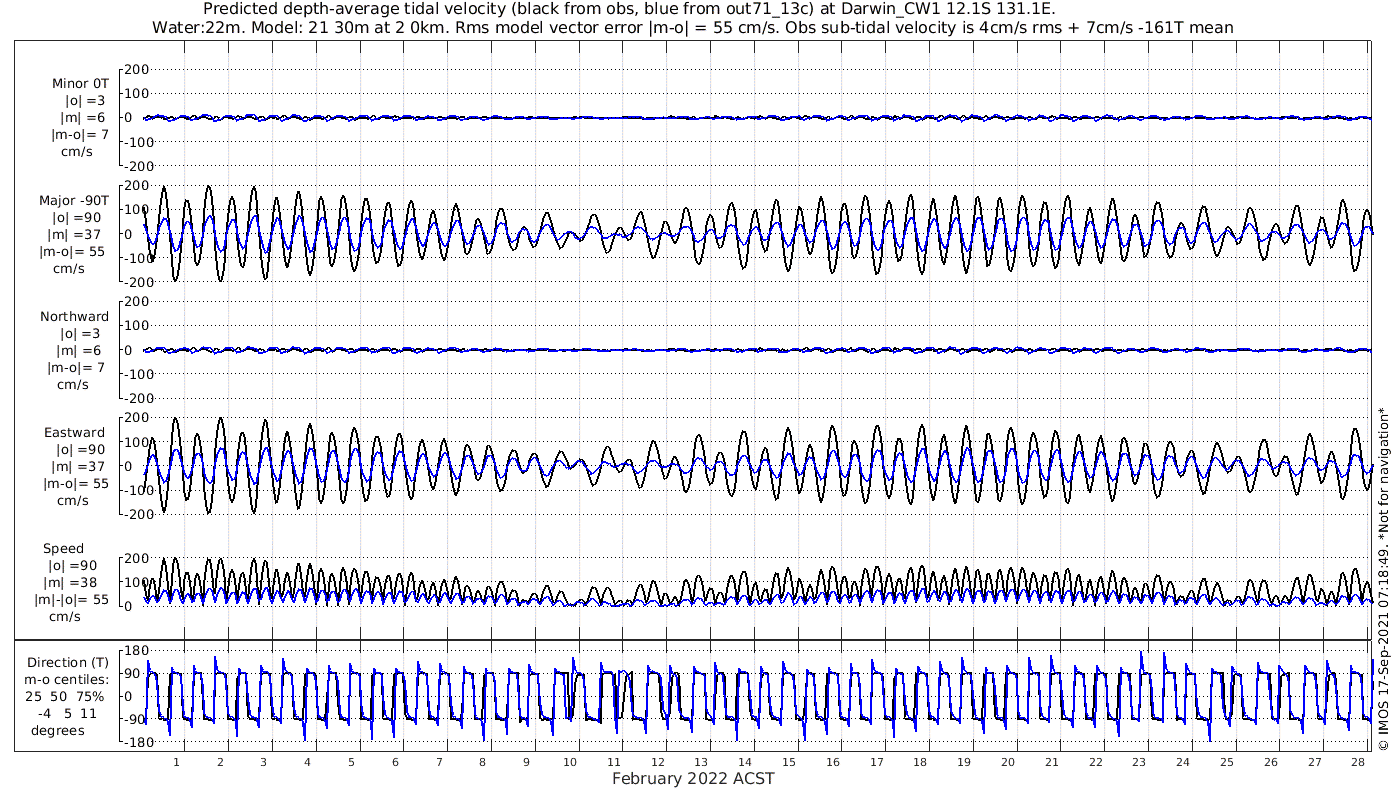Click x-axis day tick label '5'
Screen dimensions: 1400x800
pos(351,762)
